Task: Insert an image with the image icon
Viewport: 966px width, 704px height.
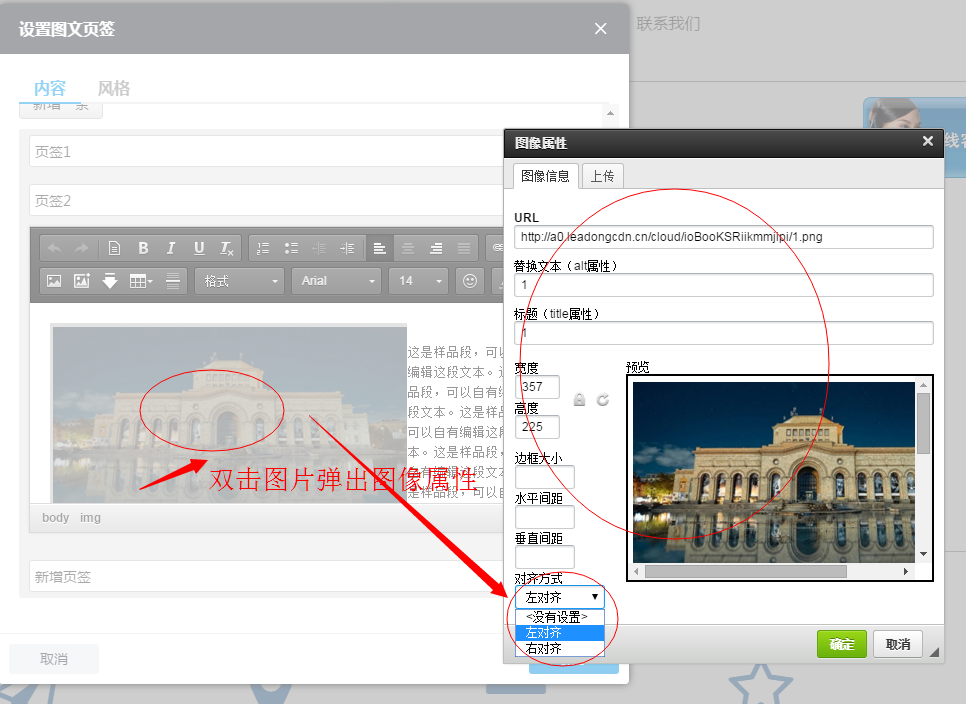Action: (54, 280)
